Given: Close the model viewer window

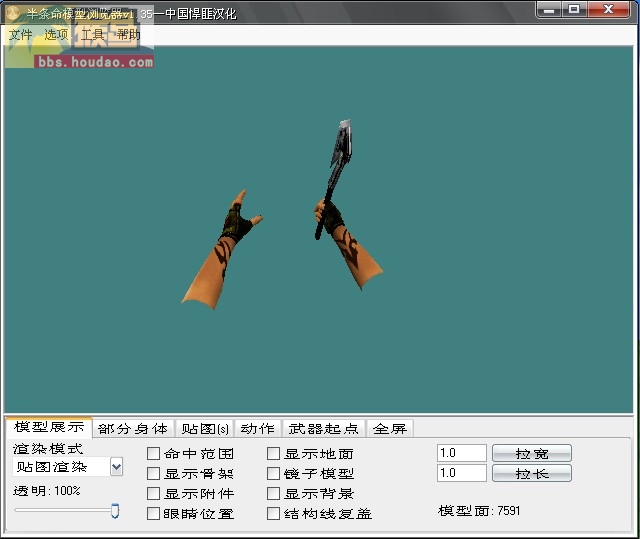Looking at the screenshot, I should tap(609, 10).
